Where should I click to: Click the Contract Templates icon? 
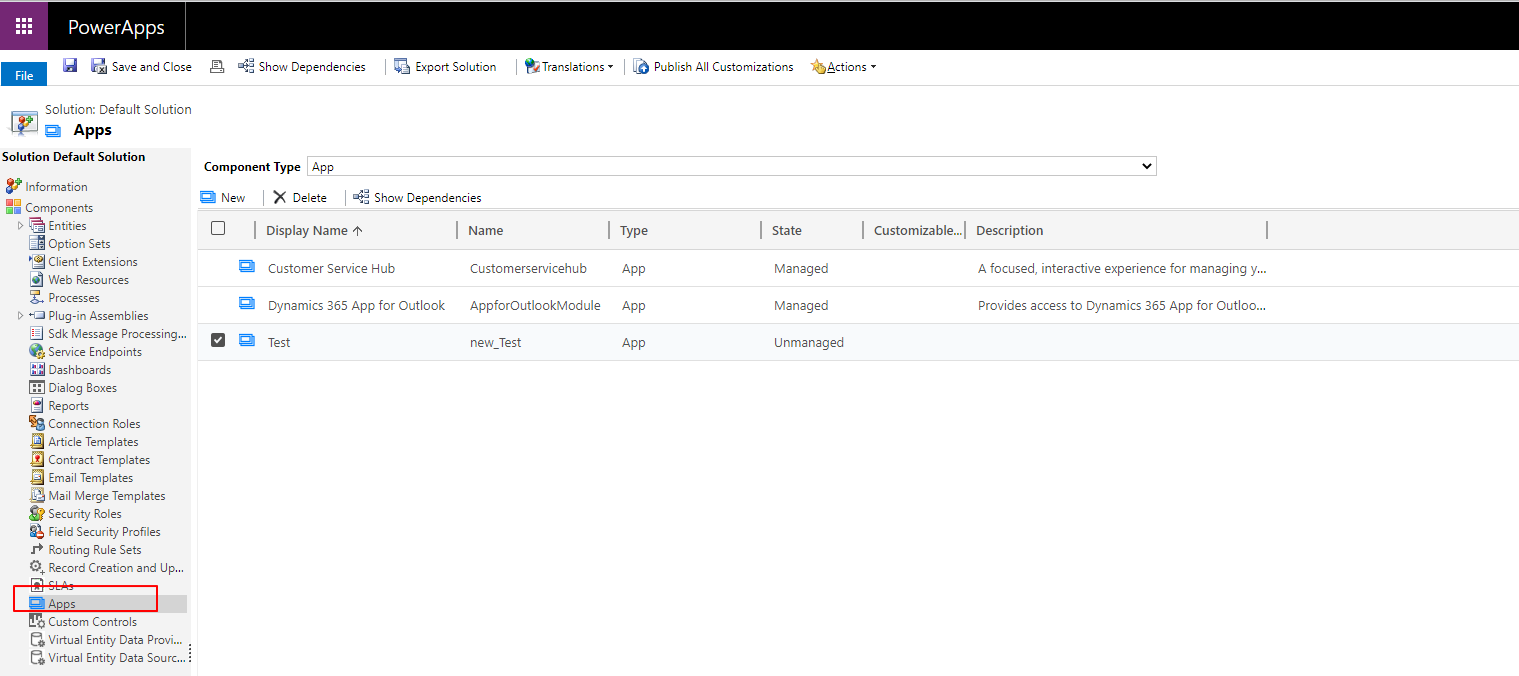coord(37,460)
